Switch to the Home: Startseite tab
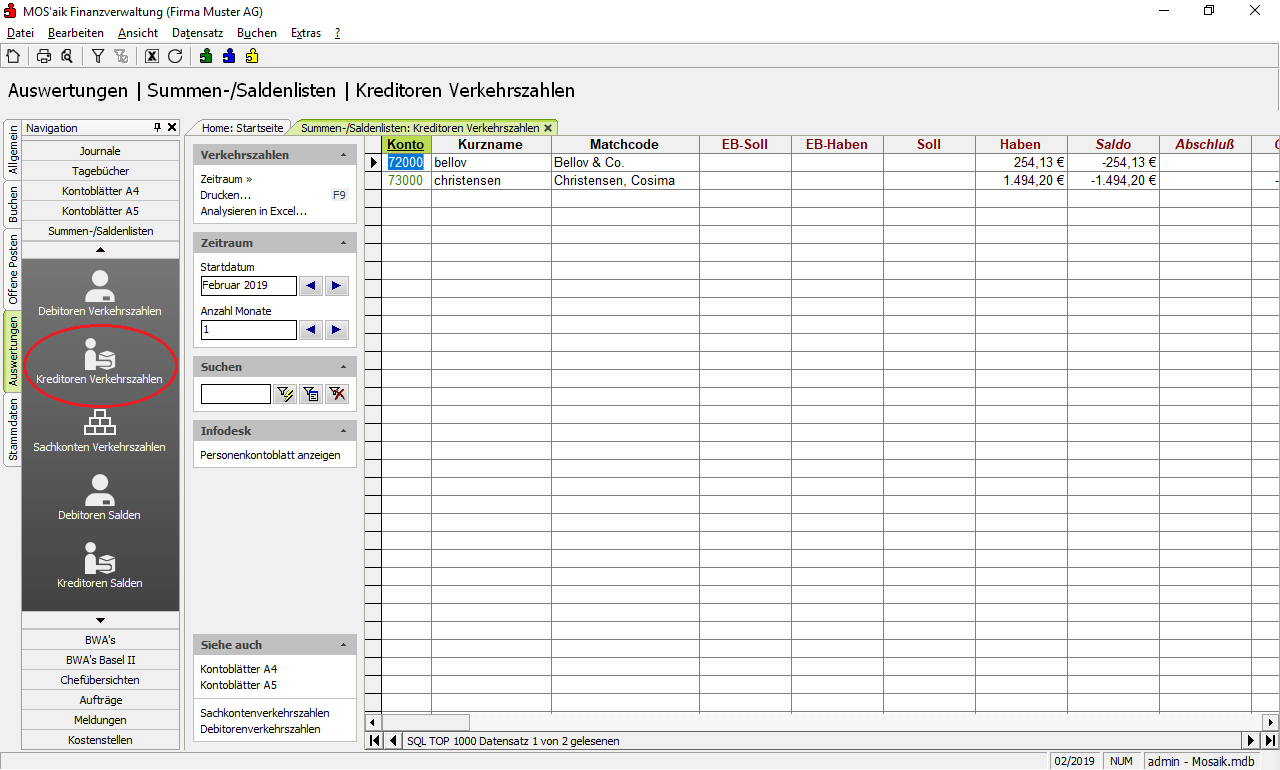This screenshot has width=1280, height=770. point(242,128)
